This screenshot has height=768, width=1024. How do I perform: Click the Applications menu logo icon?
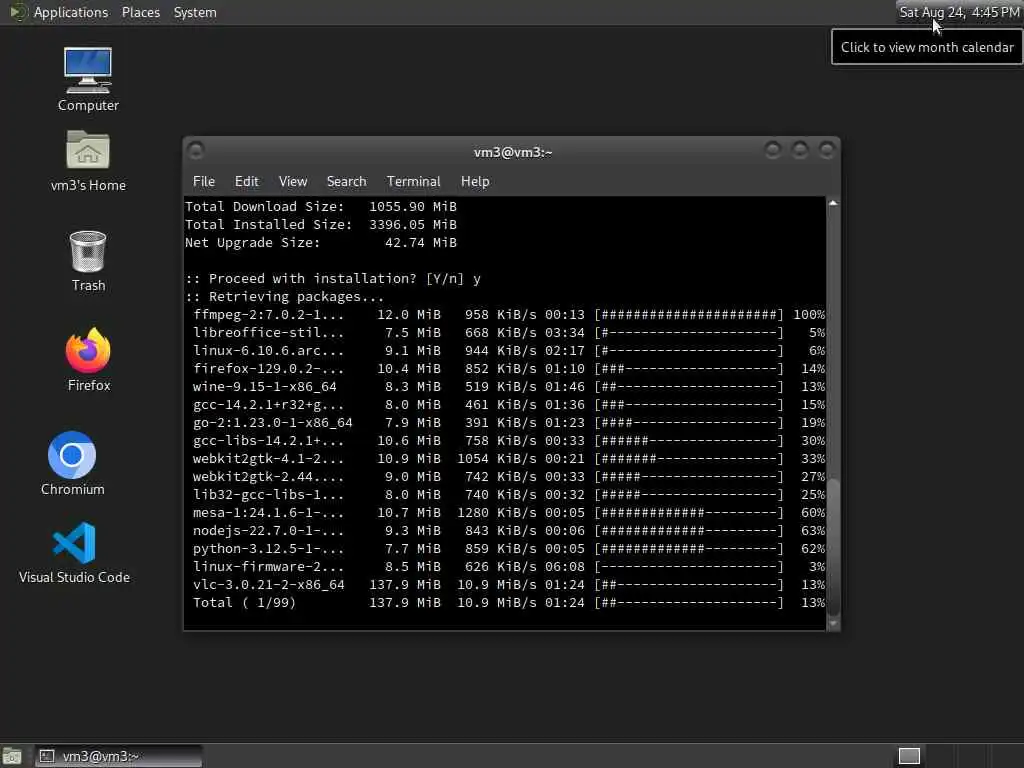coord(18,12)
